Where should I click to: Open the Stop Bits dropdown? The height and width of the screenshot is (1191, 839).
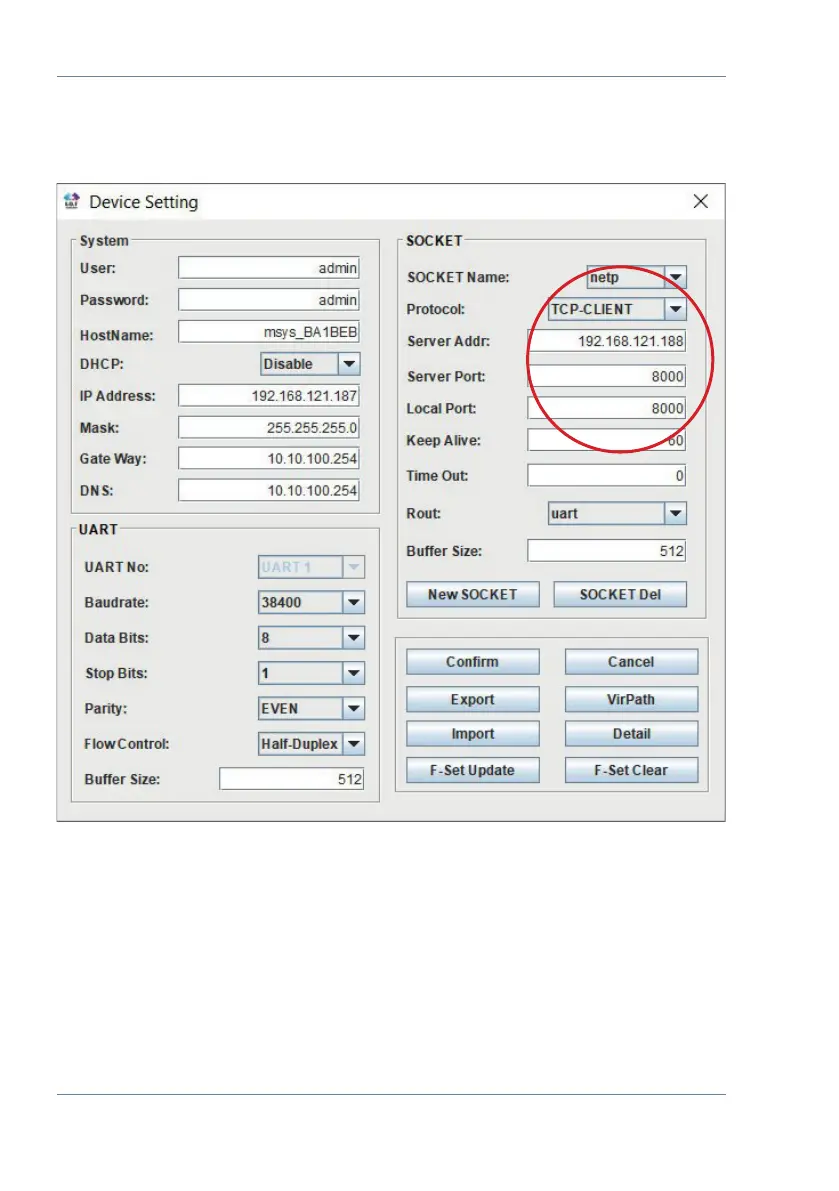click(x=352, y=673)
